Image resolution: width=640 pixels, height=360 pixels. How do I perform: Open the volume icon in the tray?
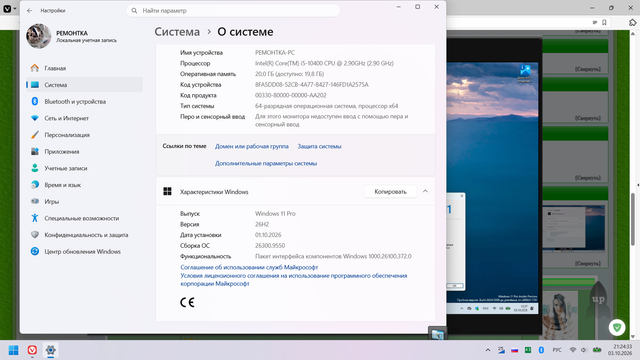(584, 350)
